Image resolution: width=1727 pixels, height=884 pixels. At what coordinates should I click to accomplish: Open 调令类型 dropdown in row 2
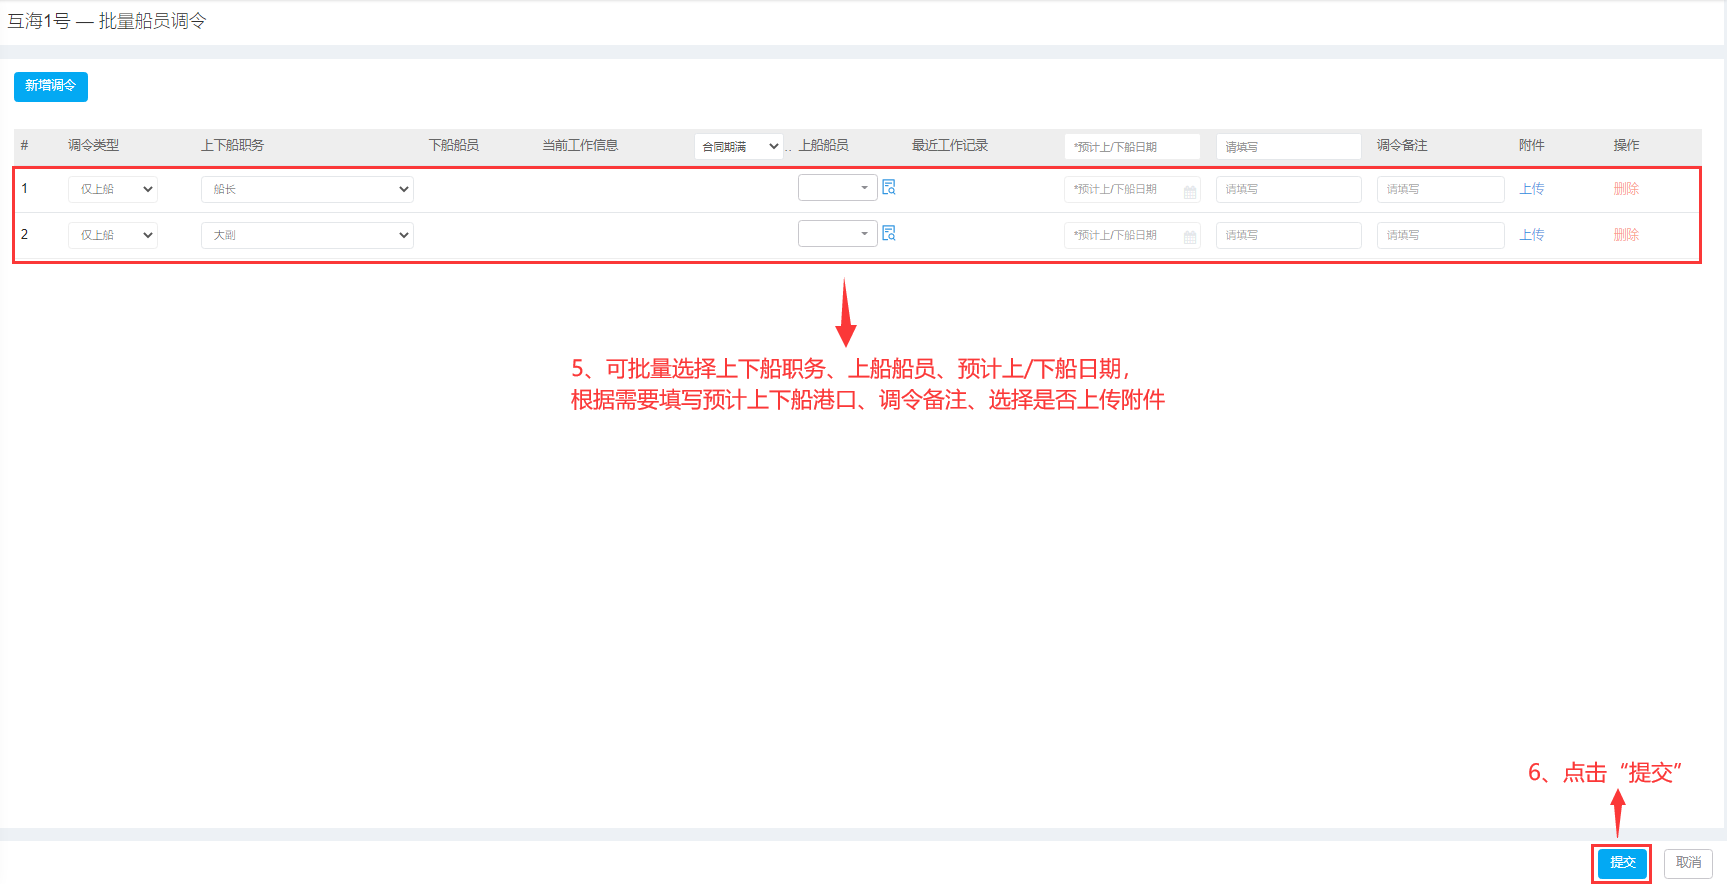coord(113,235)
